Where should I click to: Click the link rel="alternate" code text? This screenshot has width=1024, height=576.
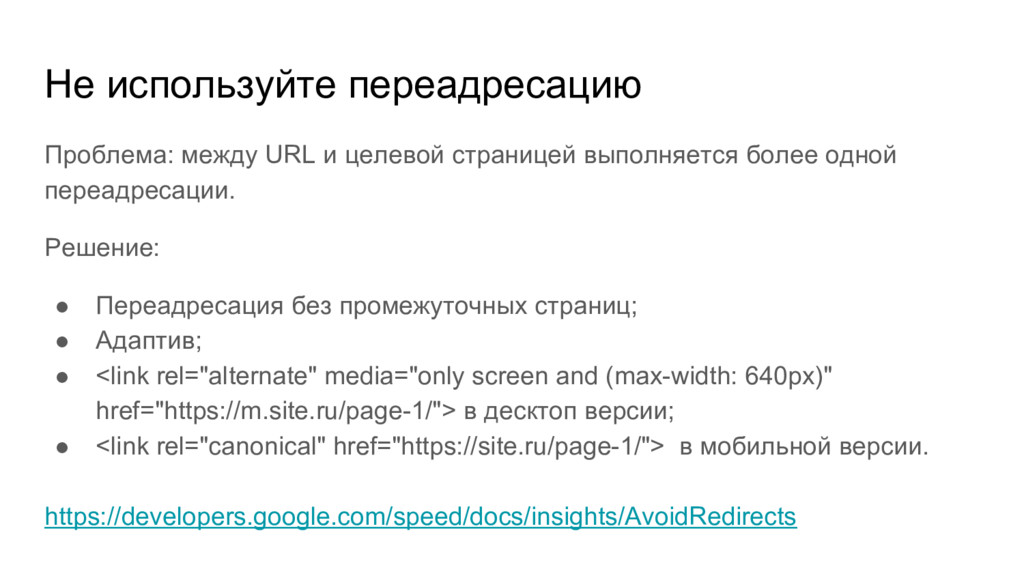[206, 376]
